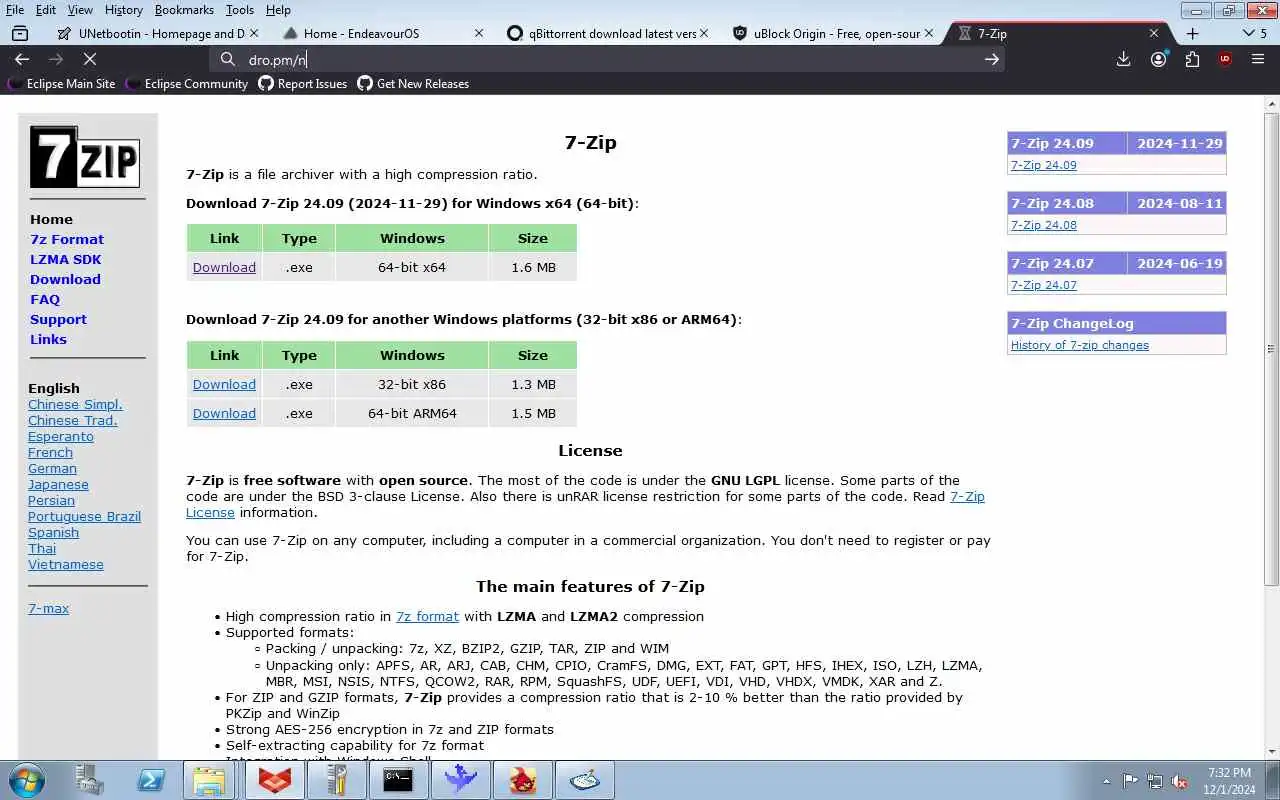Image resolution: width=1280 pixels, height=800 pixels.
Task: Open the red-and-white box taskbar icon
Action: coord(274,780)
